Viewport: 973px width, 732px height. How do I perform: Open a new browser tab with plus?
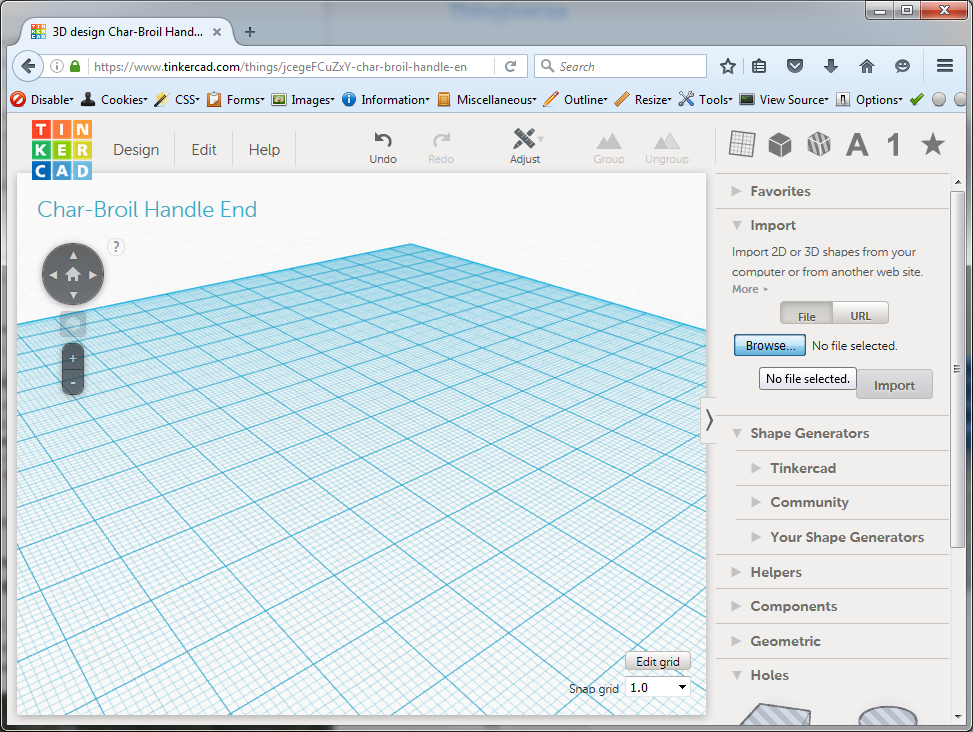coord(249,32)
